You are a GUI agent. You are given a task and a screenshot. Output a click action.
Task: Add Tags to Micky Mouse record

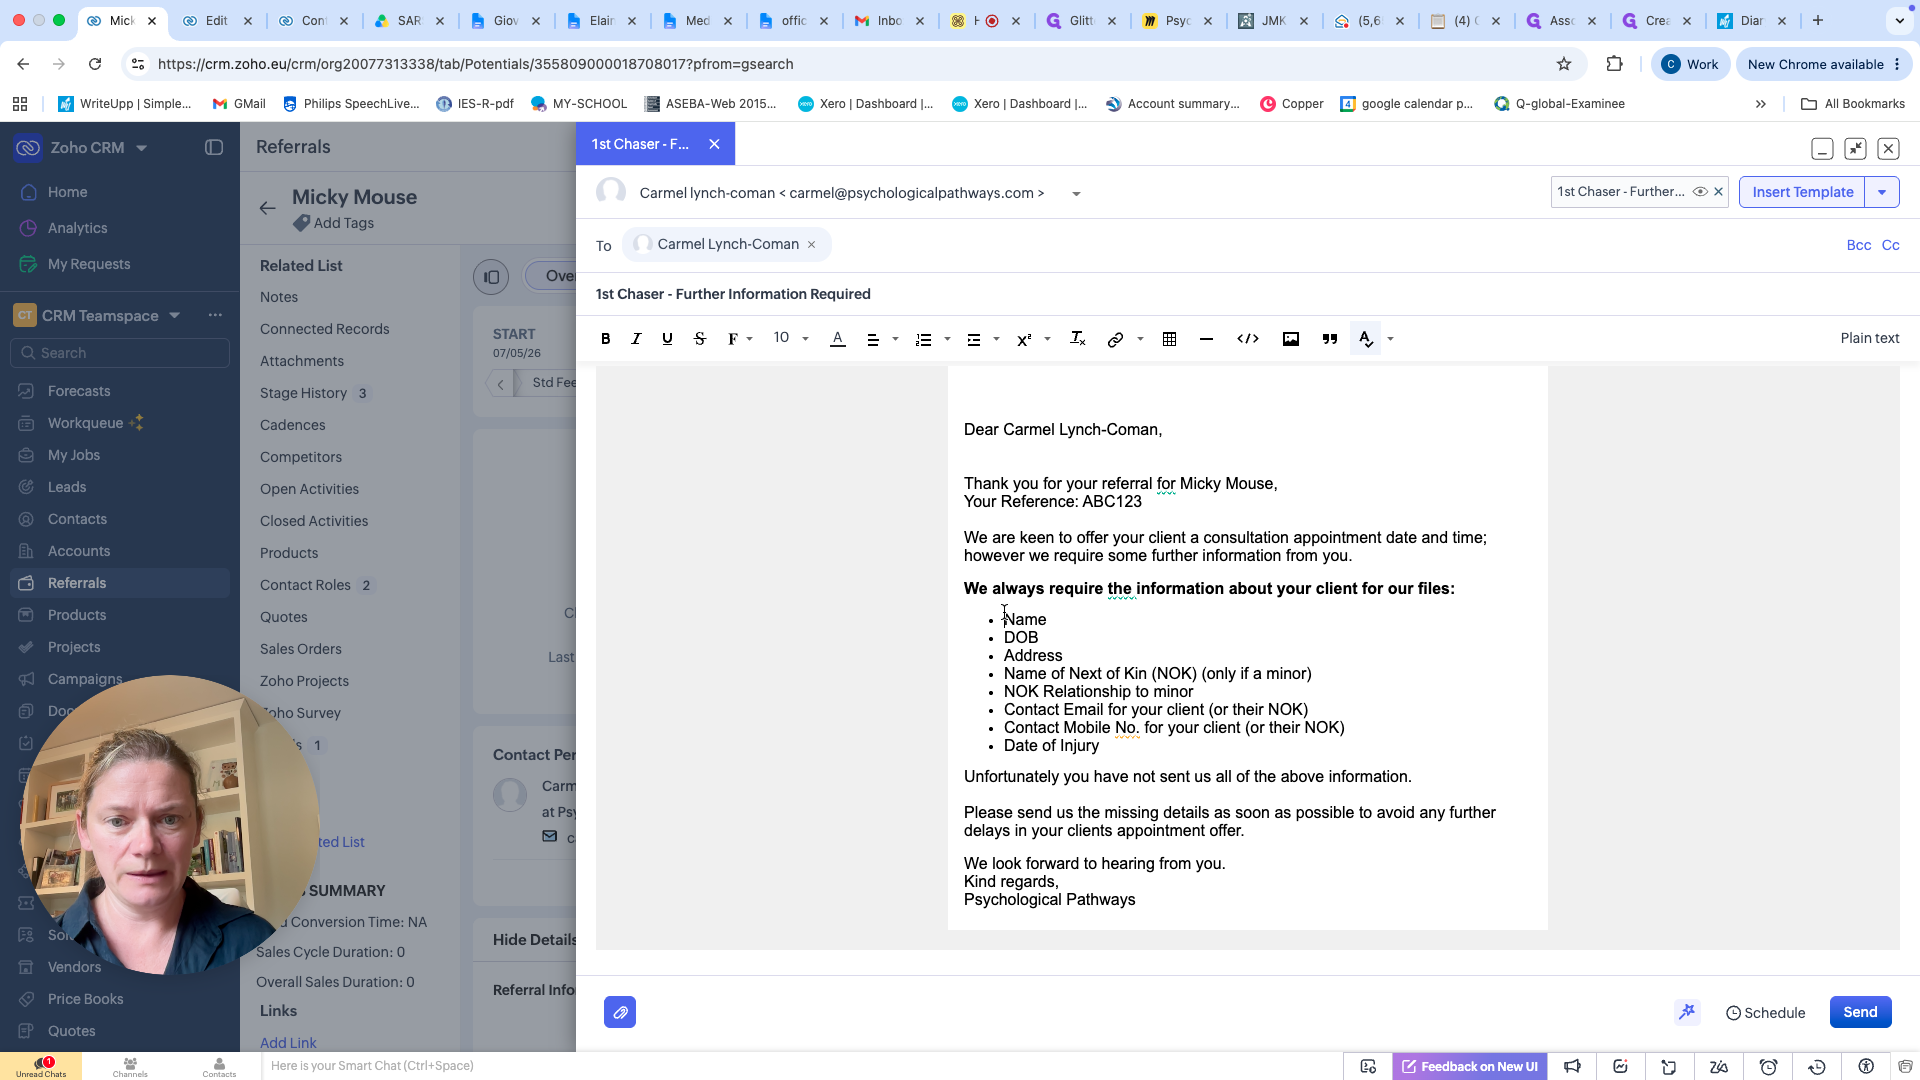(x=334, y=223)
